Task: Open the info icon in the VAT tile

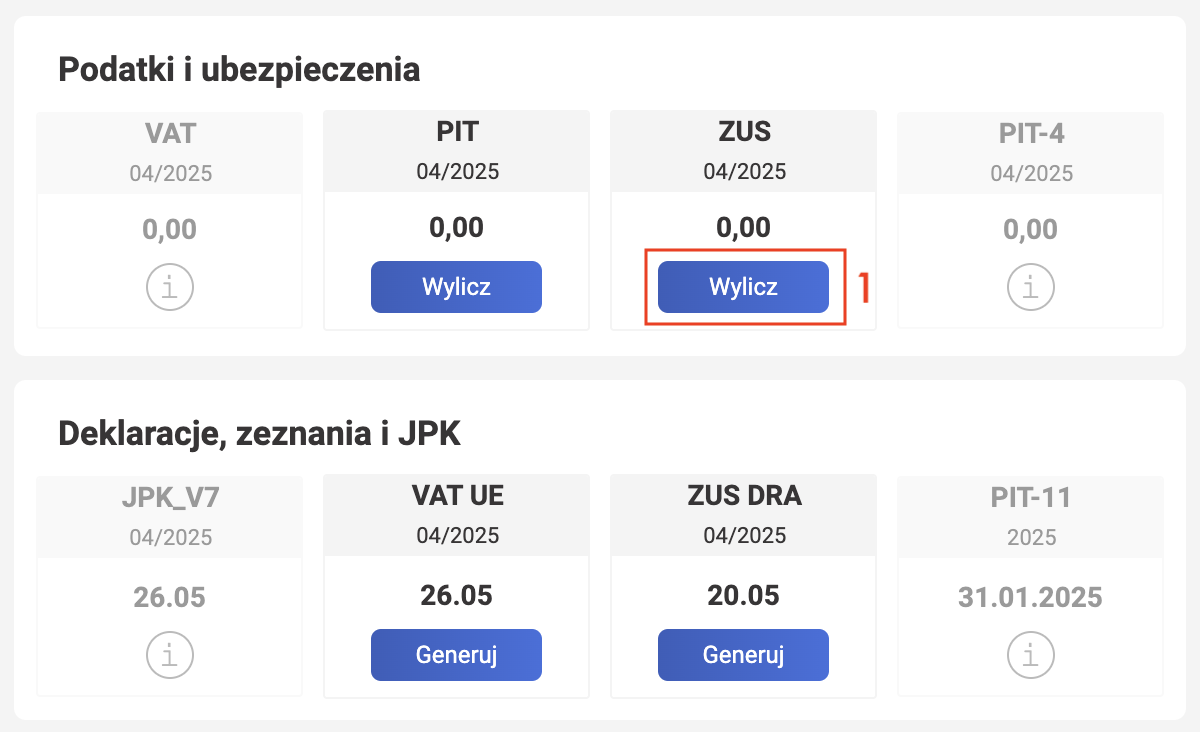Action: [170, 287]
